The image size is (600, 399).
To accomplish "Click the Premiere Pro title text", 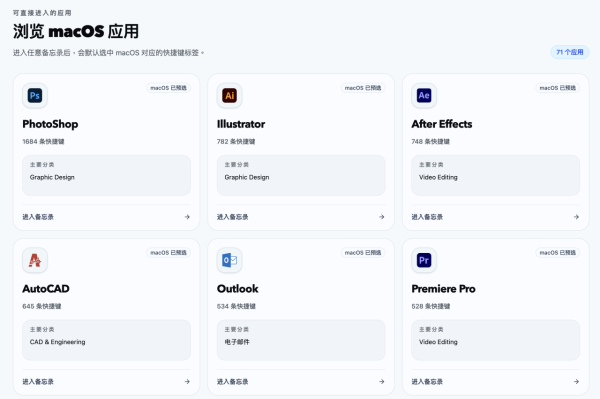I will [443, 288].
